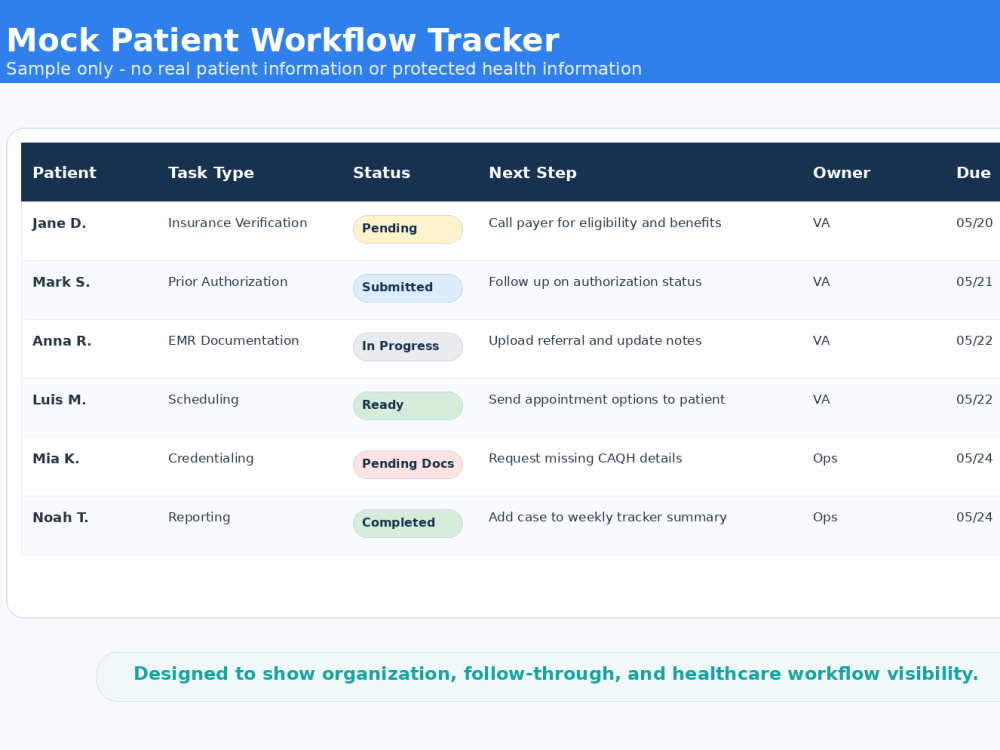Click the Next Step column header
The height and width of the screenshot is (750, 1000).
pyautogui.click(x=533, y=173)
